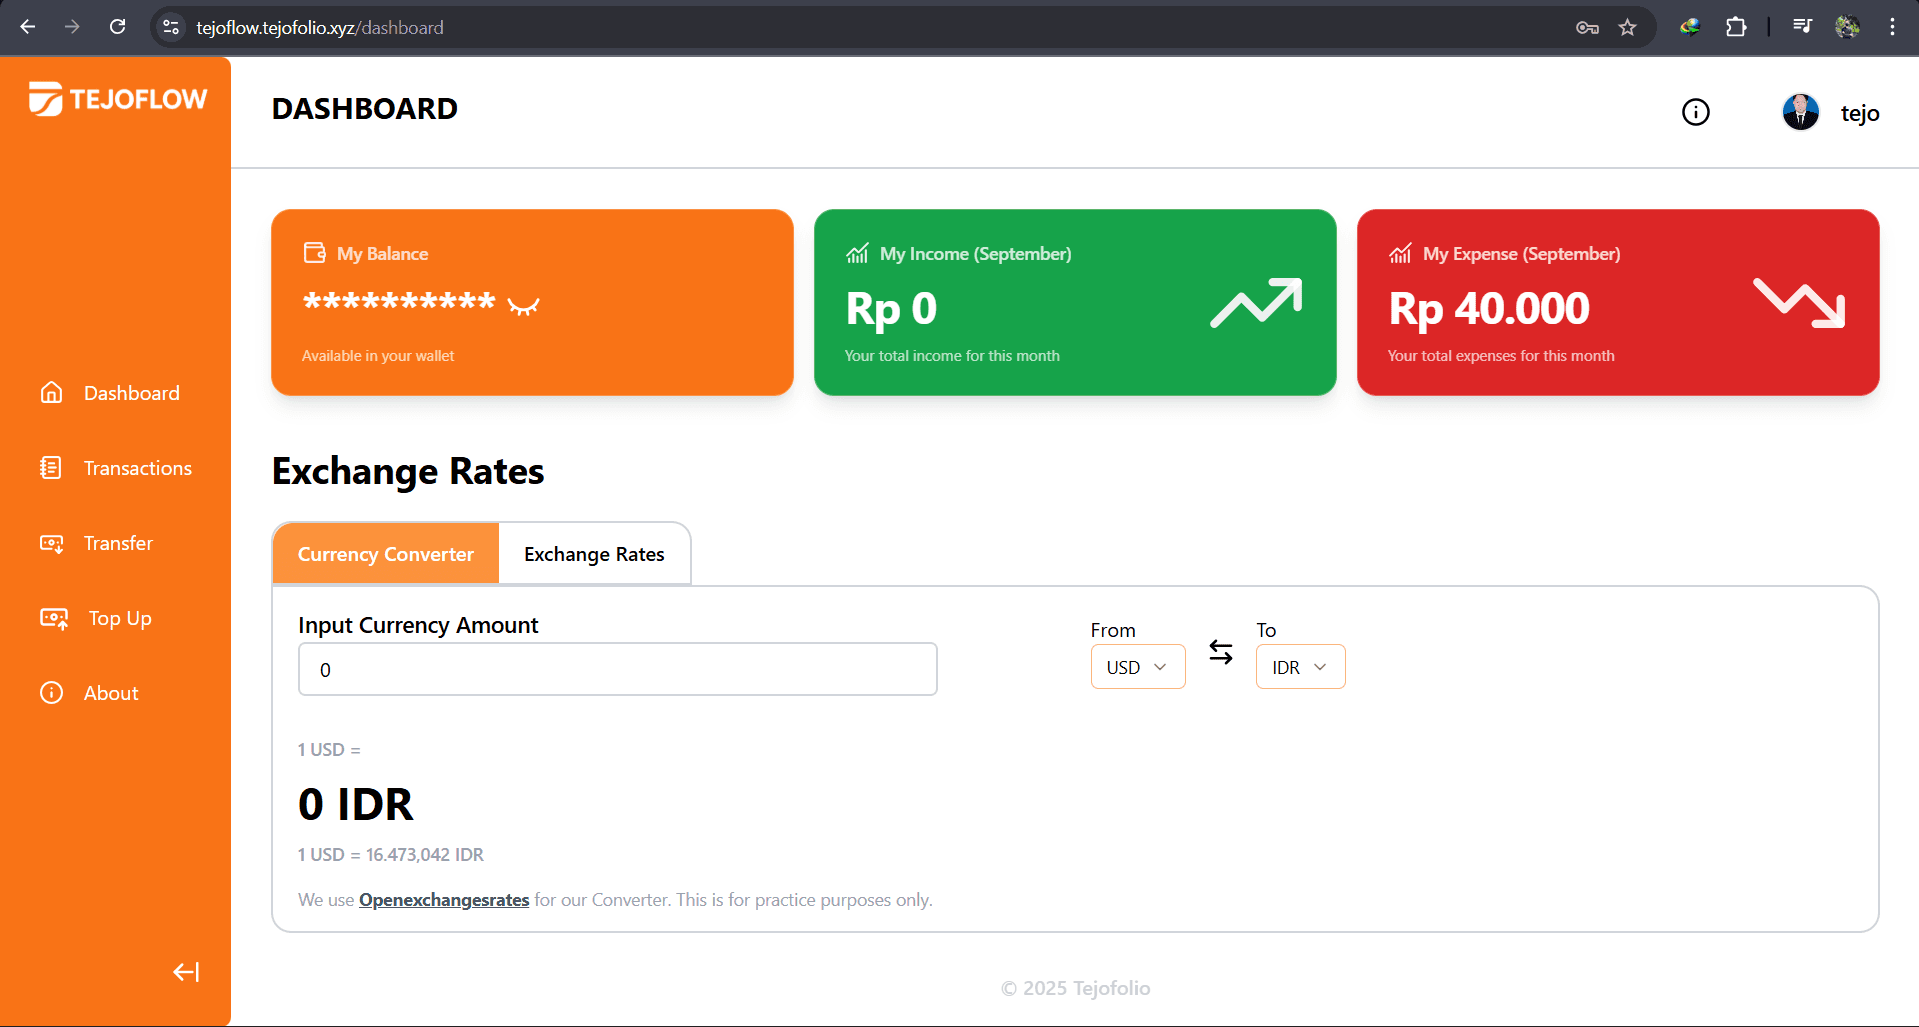Expand the From currency USD dropdown
This screenshot has width=1919, height=1027.
click(x=1137, y=667)
